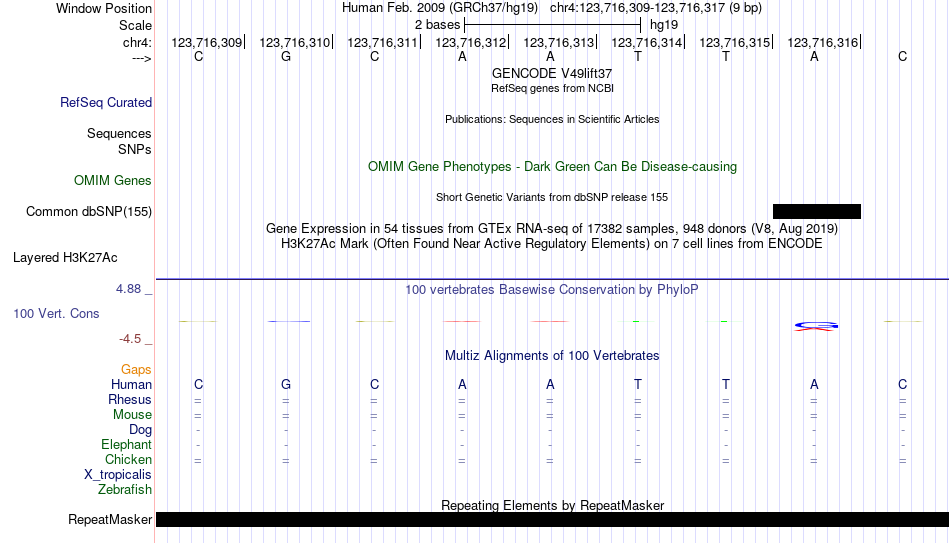Click the -4.5 PhyloP lower value
950x543 pixels.
coord(130,339)
